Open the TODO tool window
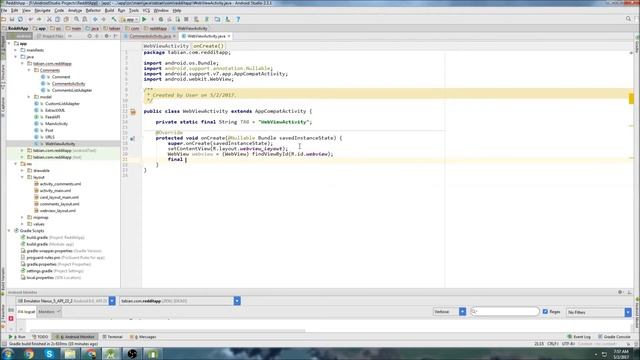 40,337
